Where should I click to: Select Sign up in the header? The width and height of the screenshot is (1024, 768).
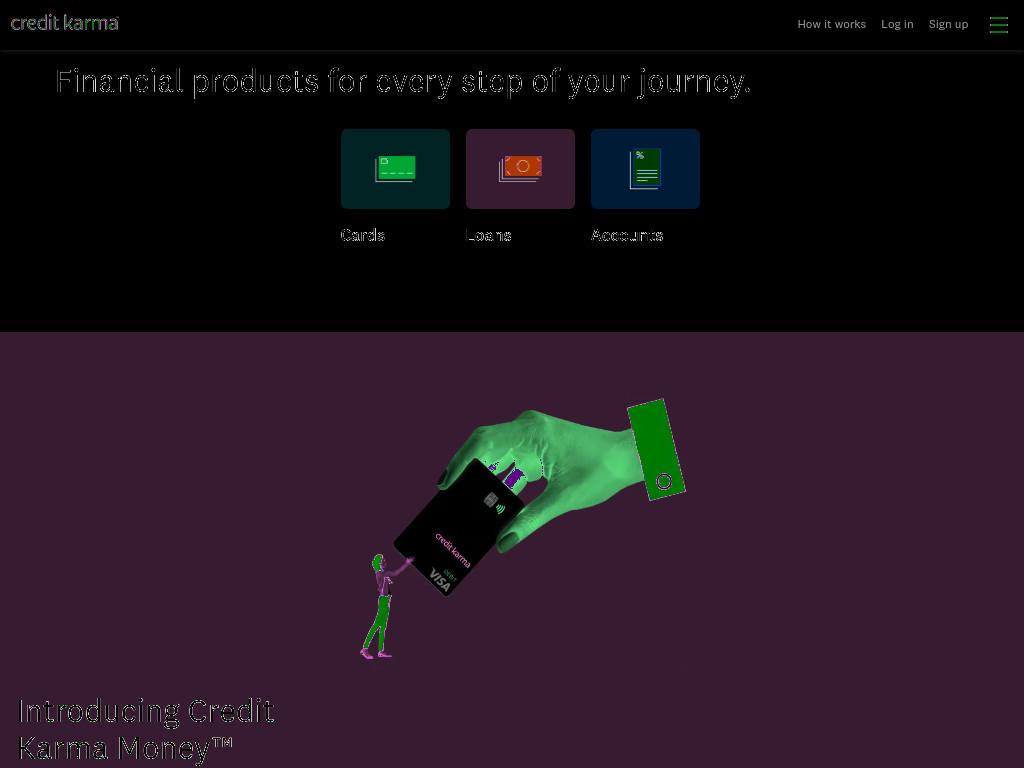pyautogui.click(x=948, y=24)
